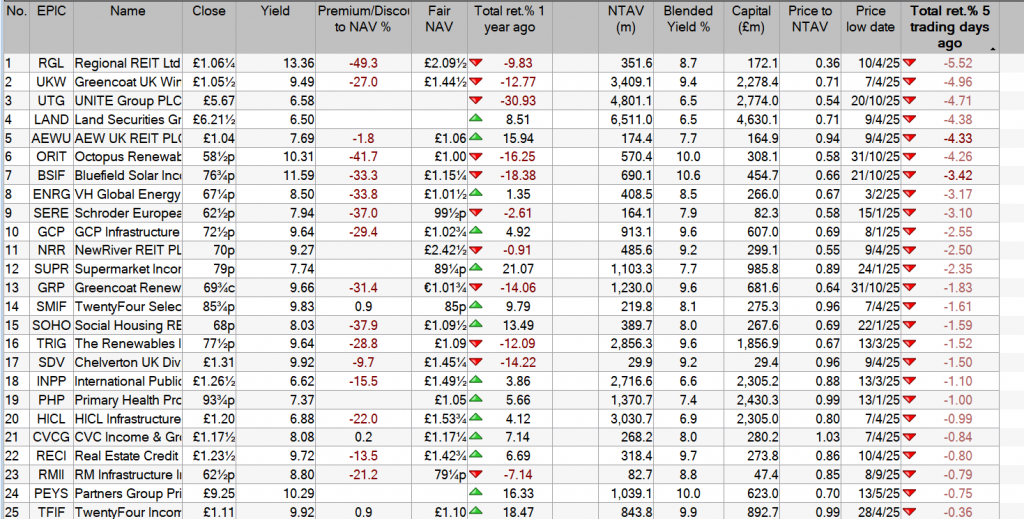
Task: Select row number 12 for SUPR
Action: pyautogui.click(x=13, y=267)
